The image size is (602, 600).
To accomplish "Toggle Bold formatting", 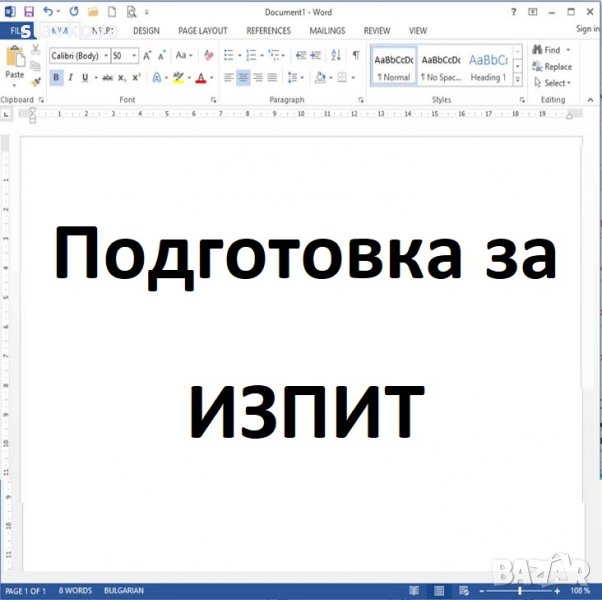I will tap(56, 78).
